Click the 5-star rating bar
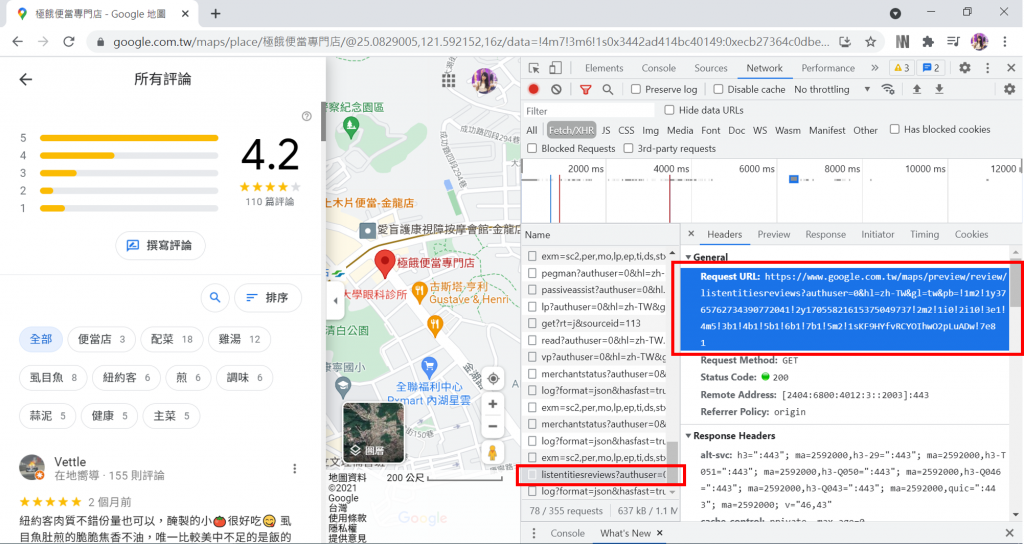This screenshot has height=544, width=1024. [129, 138]
